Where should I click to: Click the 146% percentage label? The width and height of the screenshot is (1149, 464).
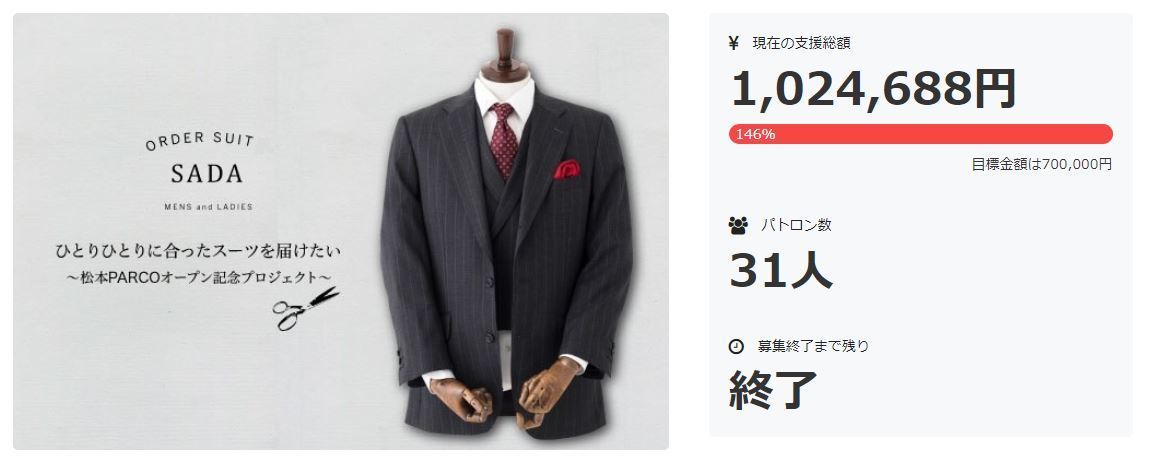(x=755, y=134)
